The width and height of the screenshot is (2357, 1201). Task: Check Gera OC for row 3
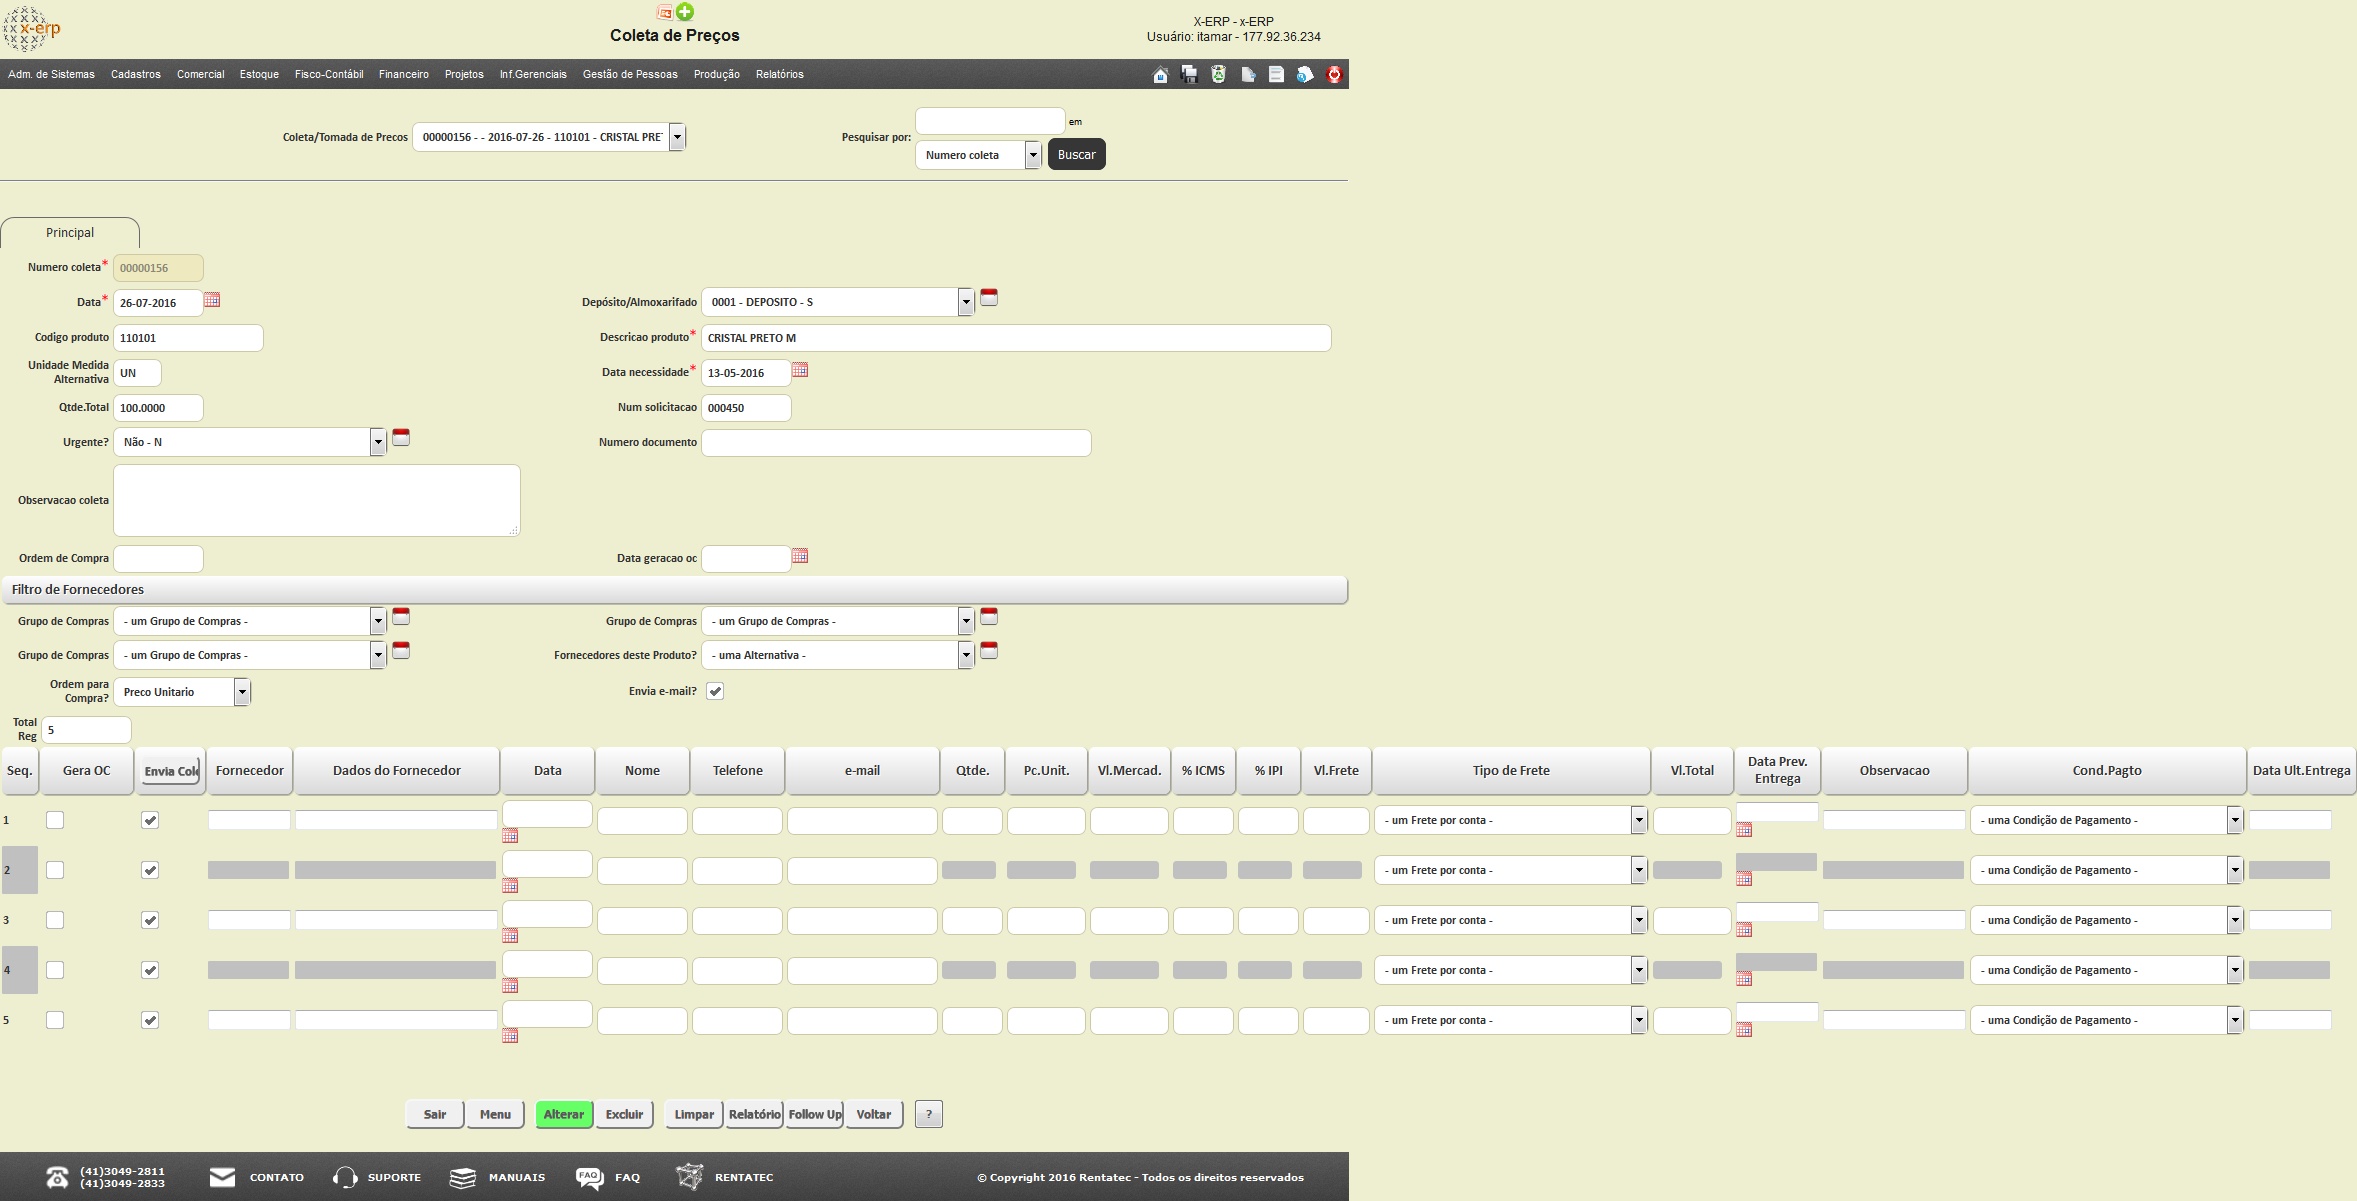coord(55,920)
